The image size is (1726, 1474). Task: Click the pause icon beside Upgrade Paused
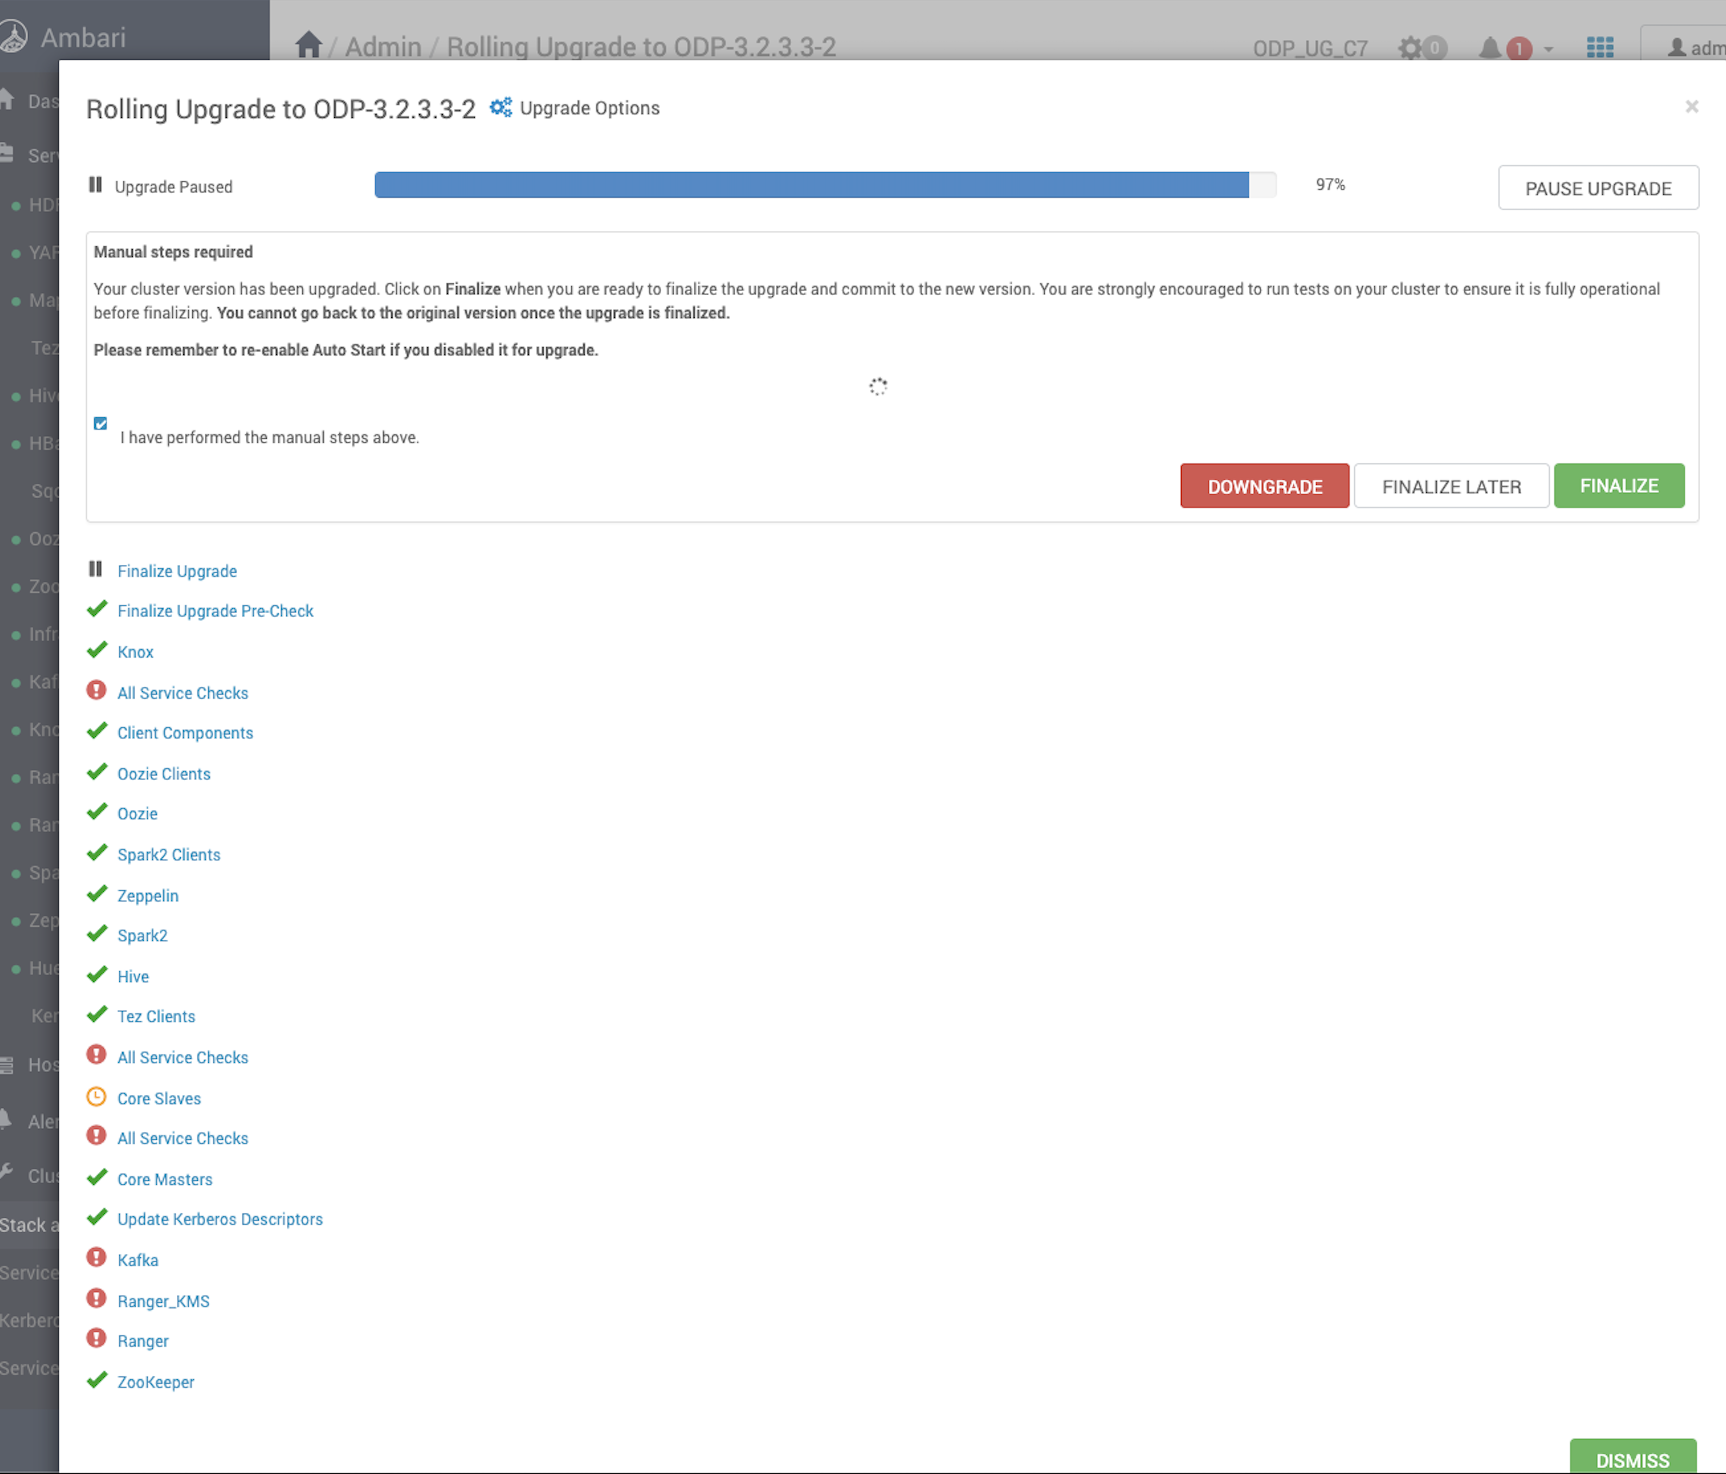(x=95, y=185)
